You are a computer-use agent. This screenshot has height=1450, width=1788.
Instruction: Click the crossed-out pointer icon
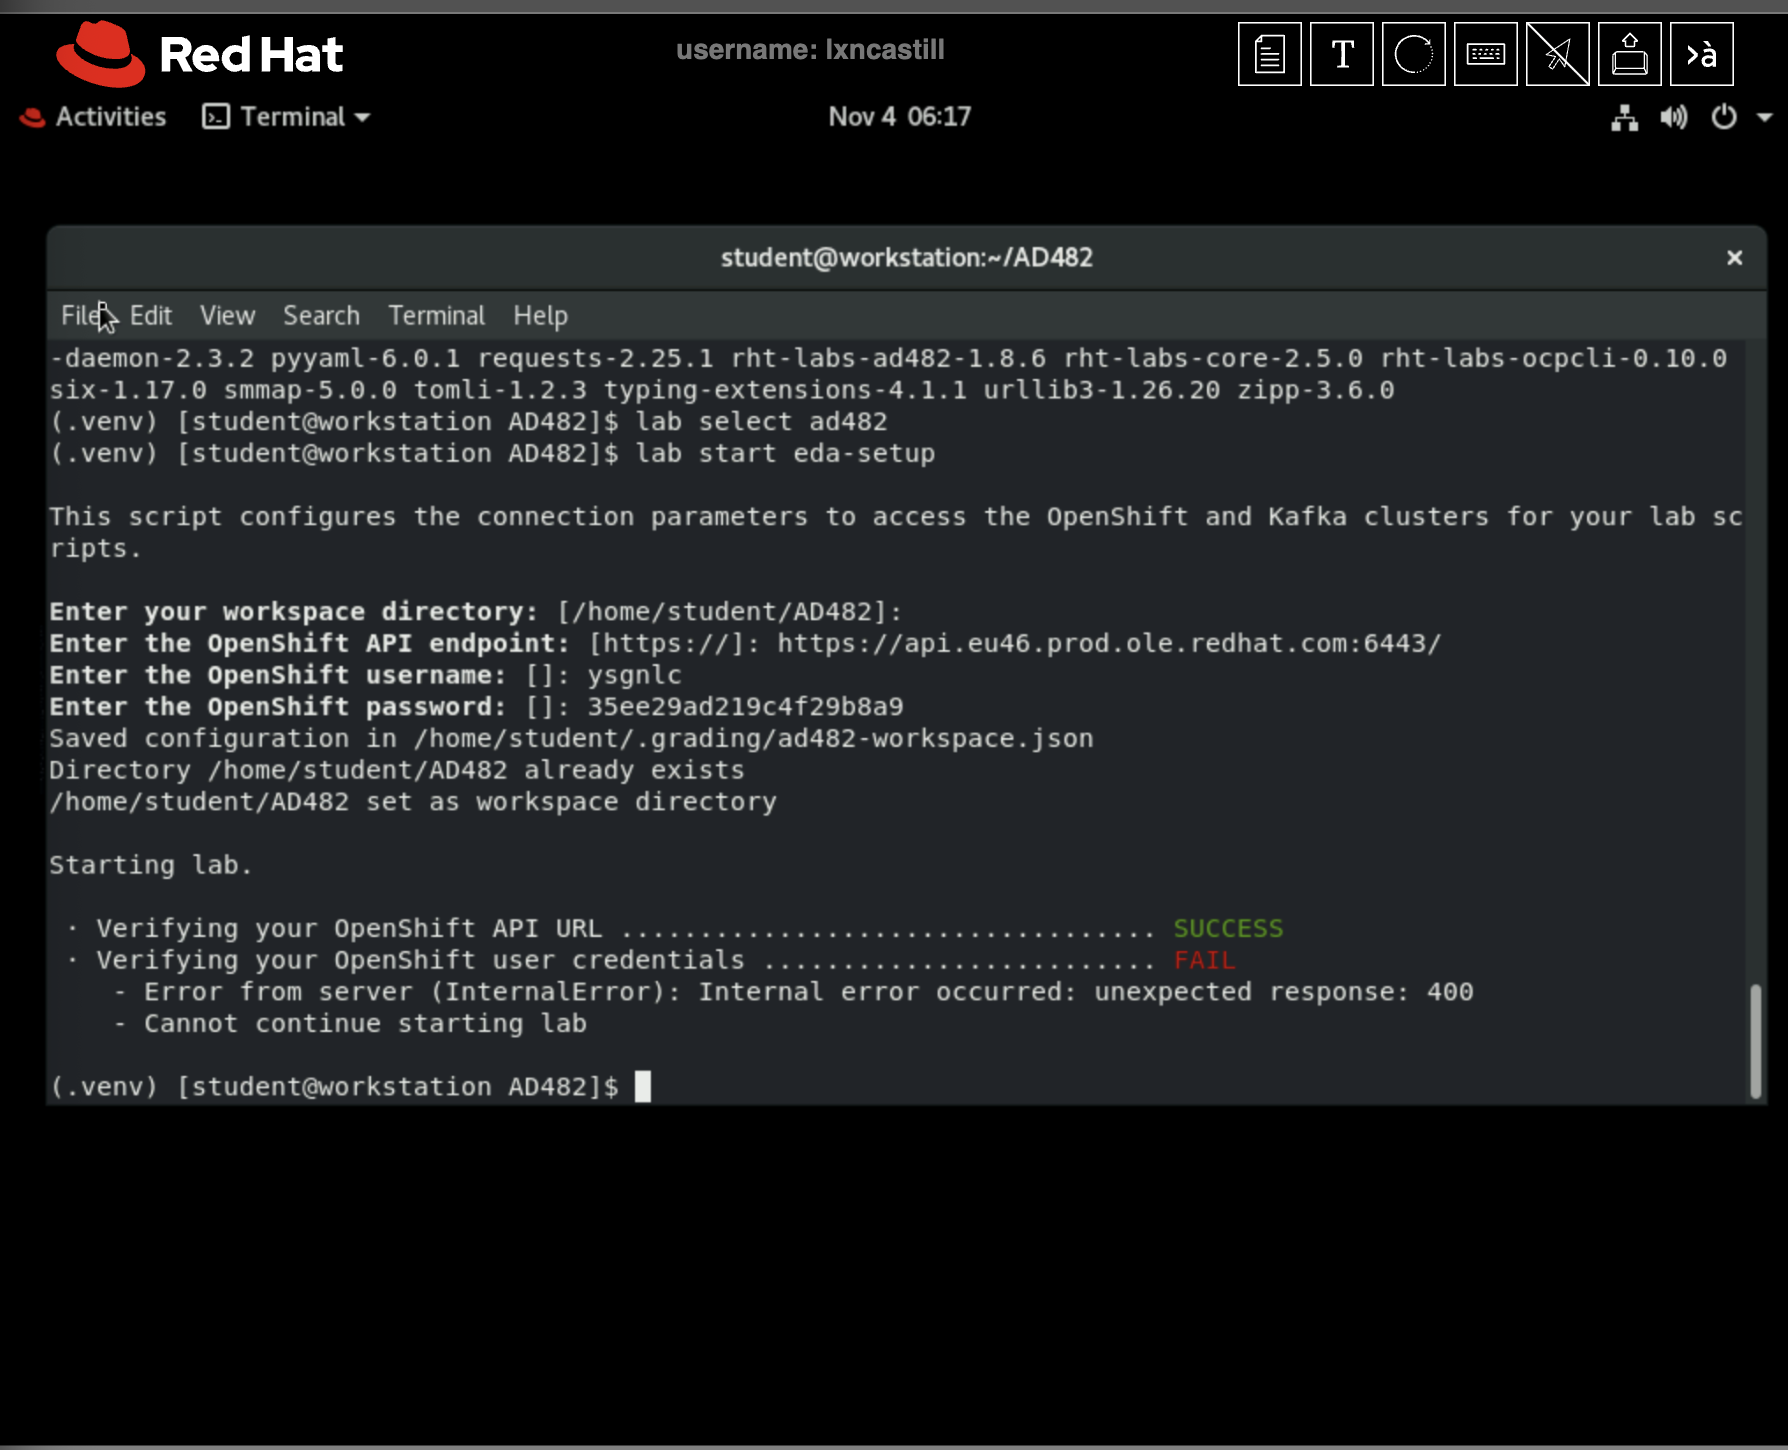point(1558,54)
